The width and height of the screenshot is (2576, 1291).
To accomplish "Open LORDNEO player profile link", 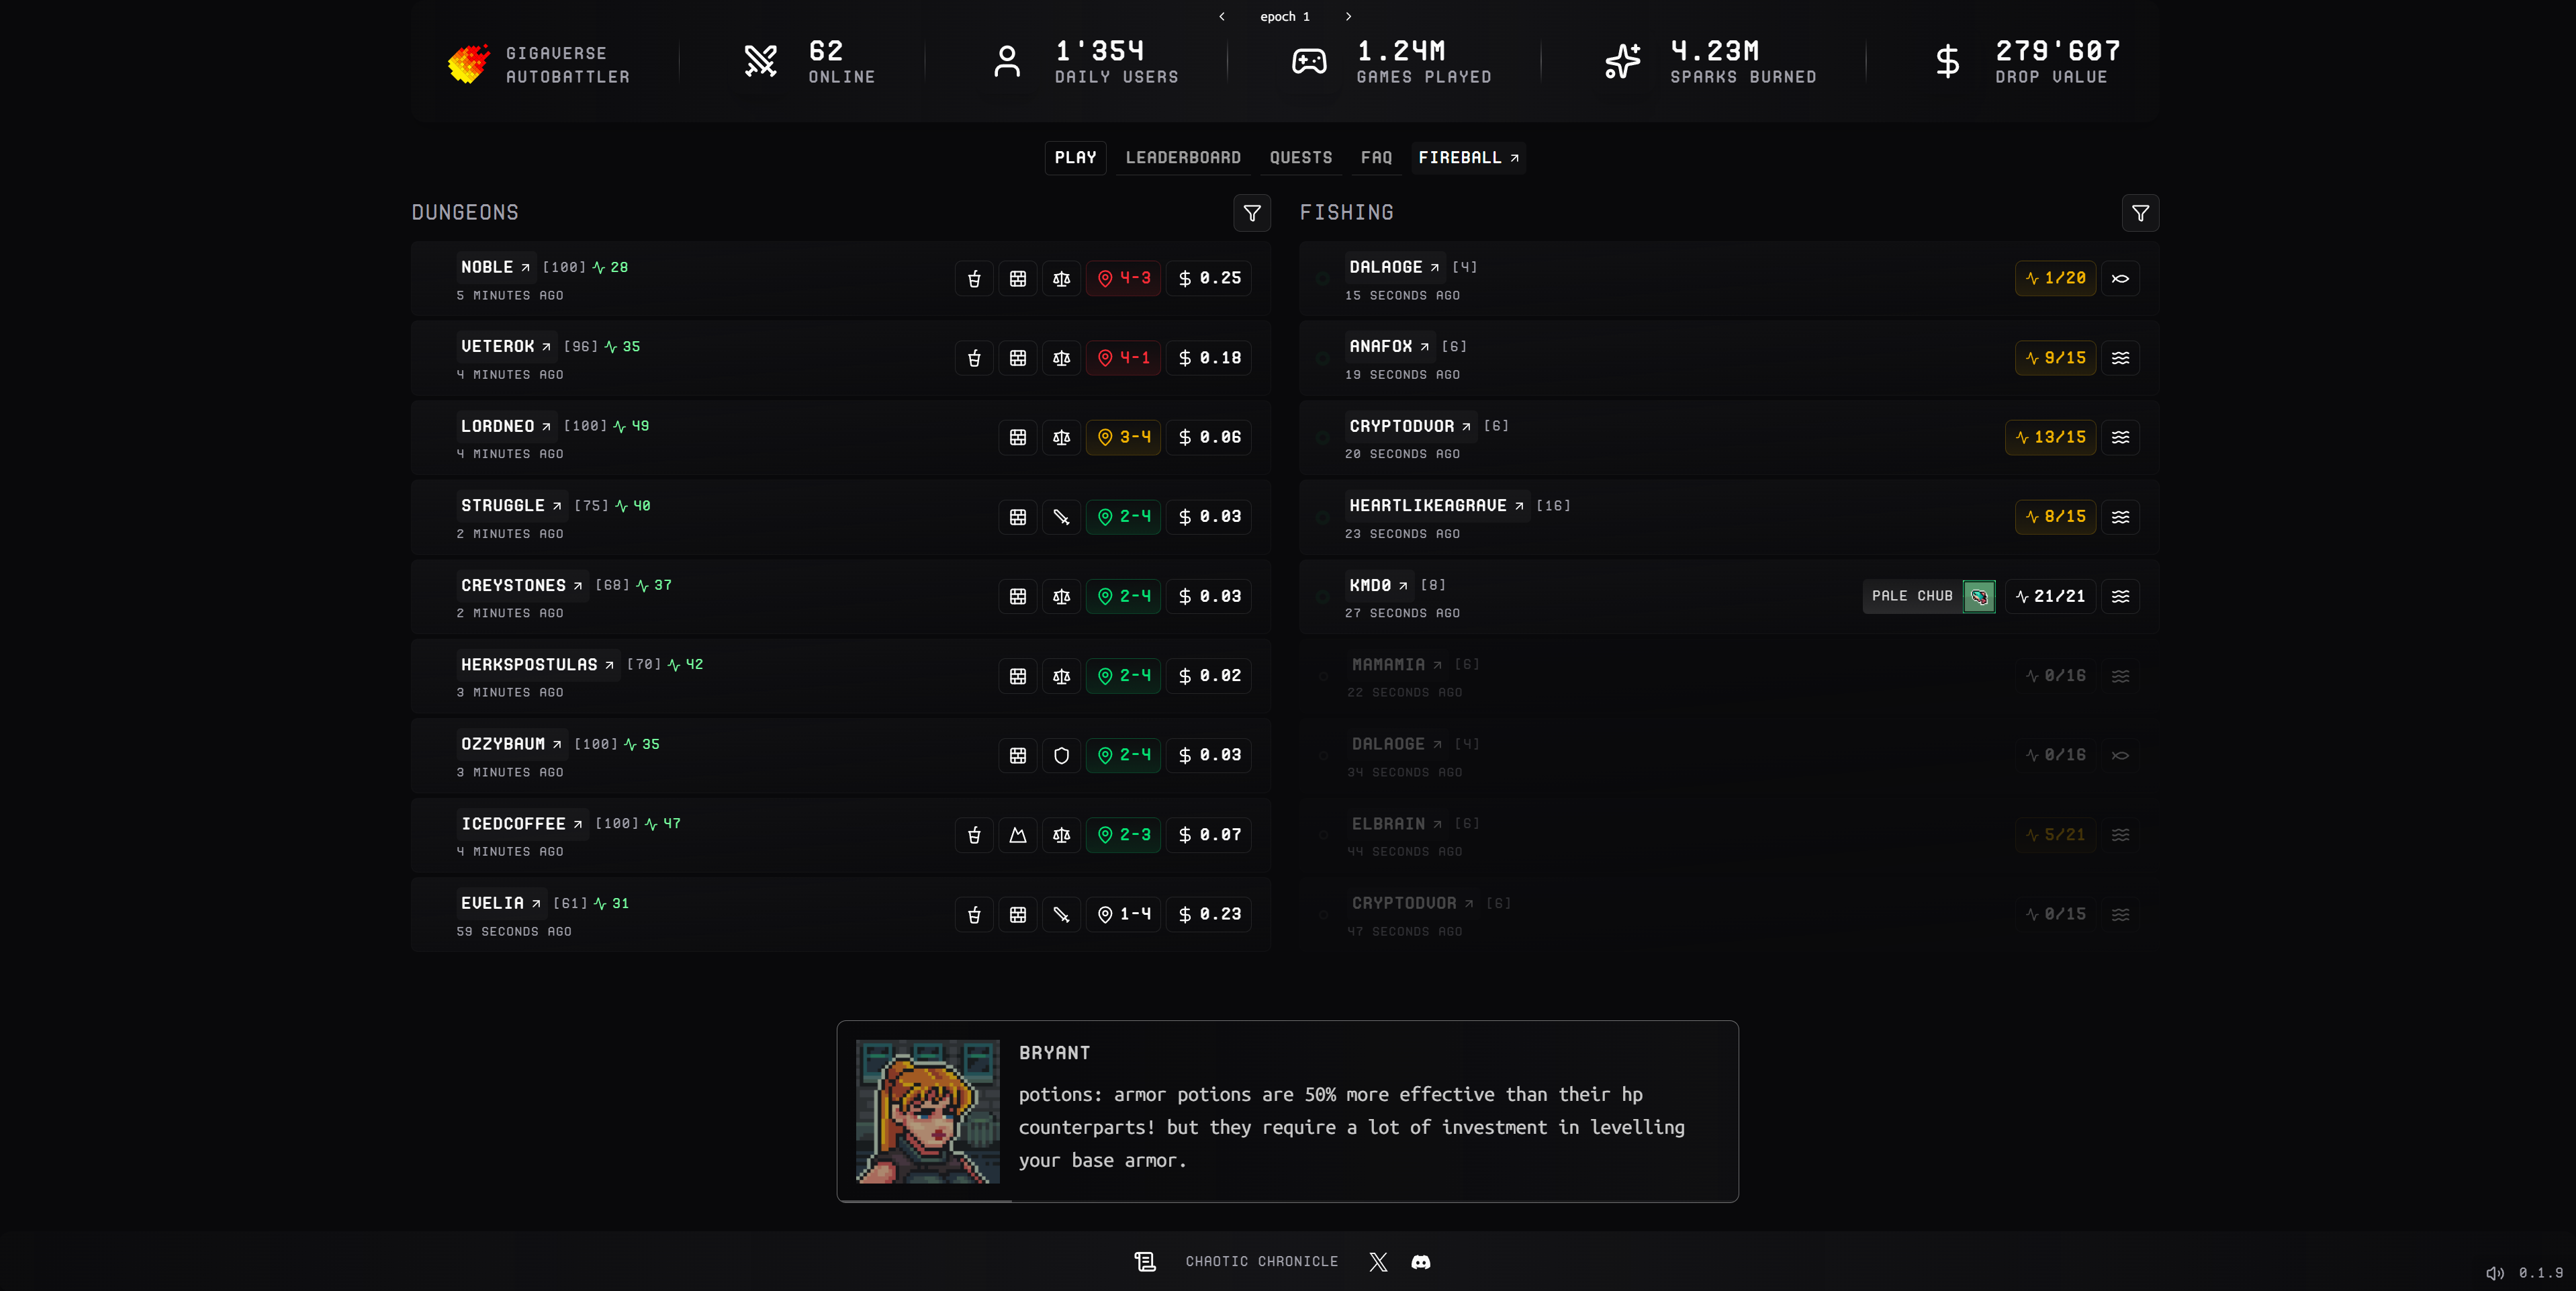I will click(505, 427).
